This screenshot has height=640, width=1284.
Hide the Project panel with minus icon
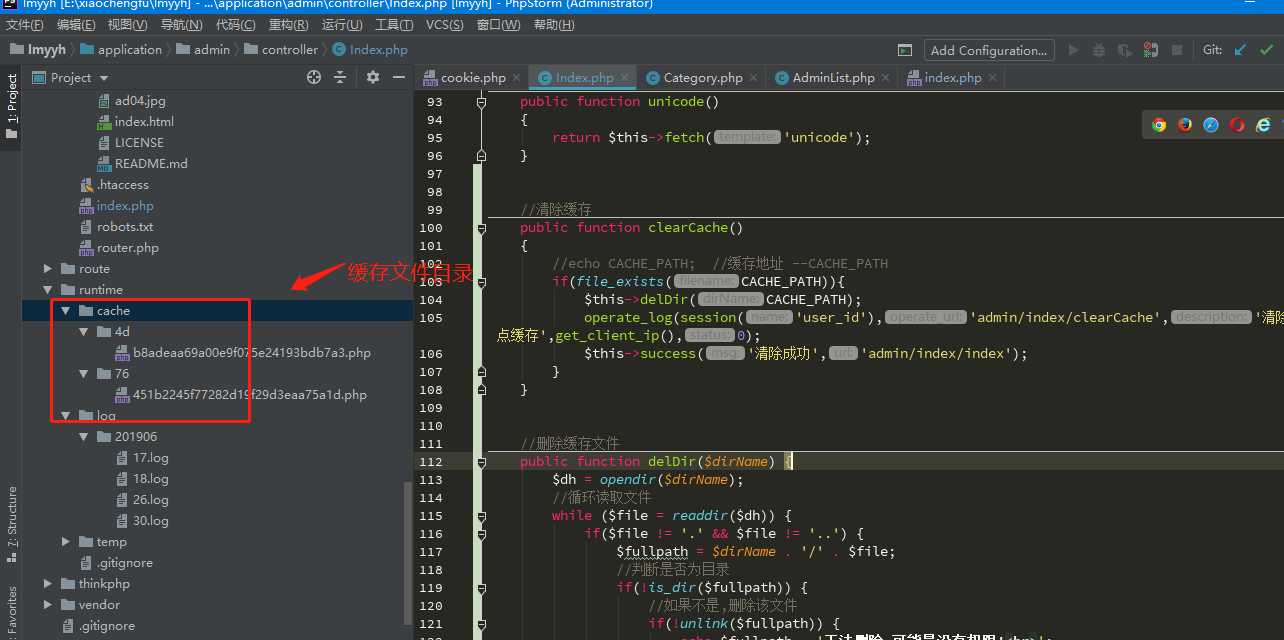399,77
